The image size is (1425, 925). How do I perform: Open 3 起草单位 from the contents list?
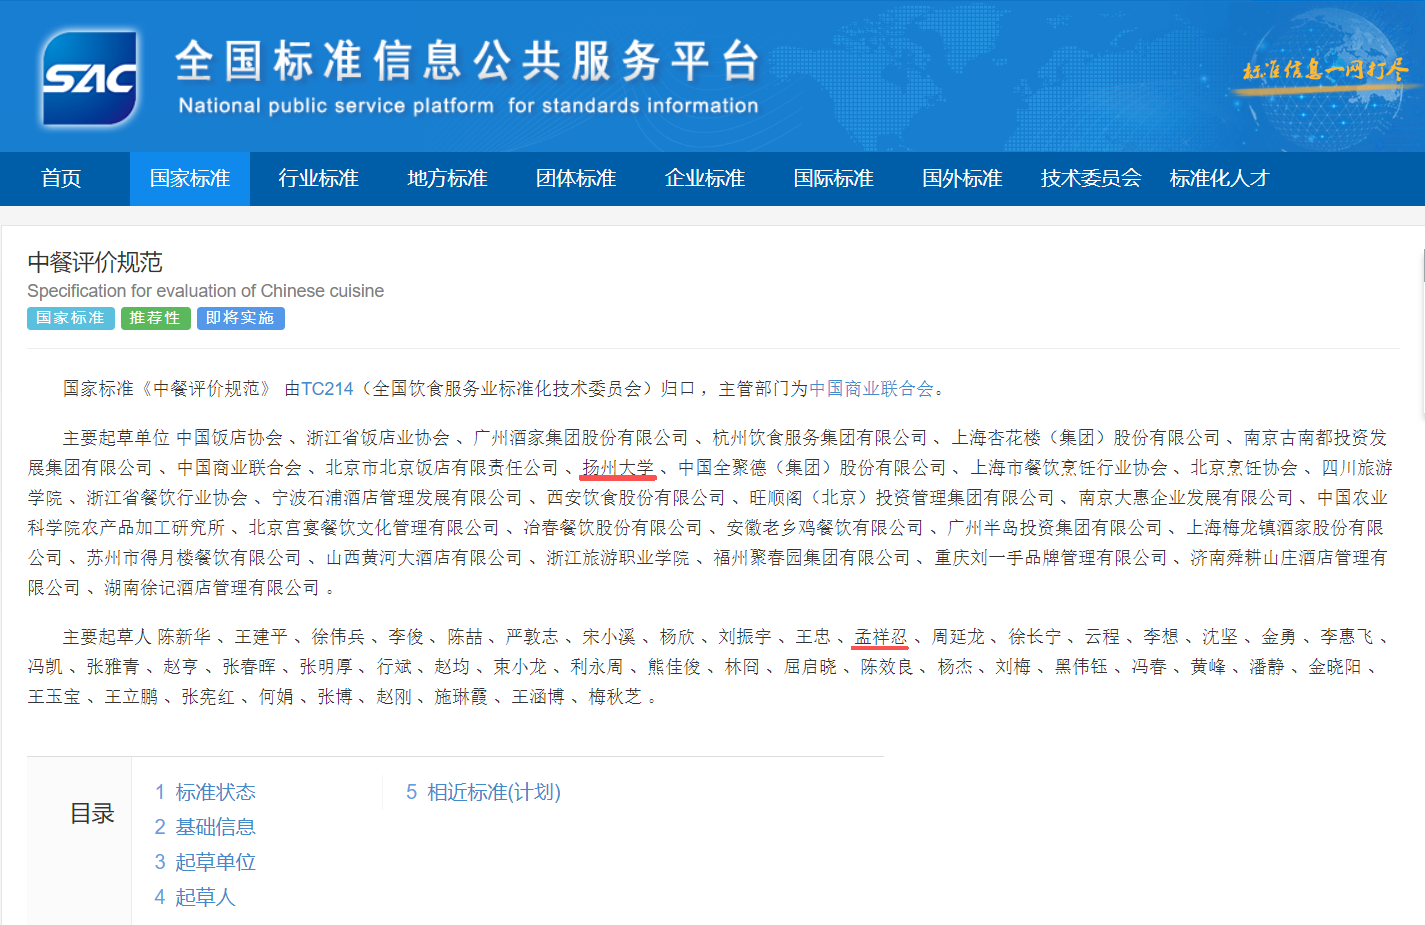(205, 862)
